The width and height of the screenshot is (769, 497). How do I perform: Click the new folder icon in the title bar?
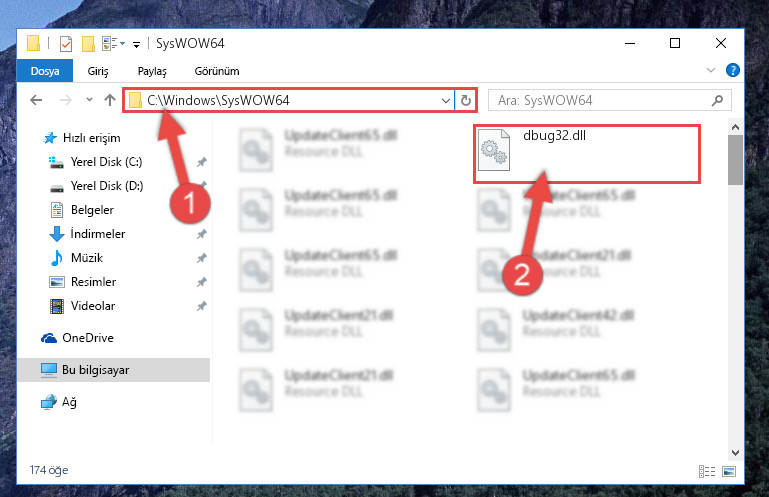tap(88, 44)
